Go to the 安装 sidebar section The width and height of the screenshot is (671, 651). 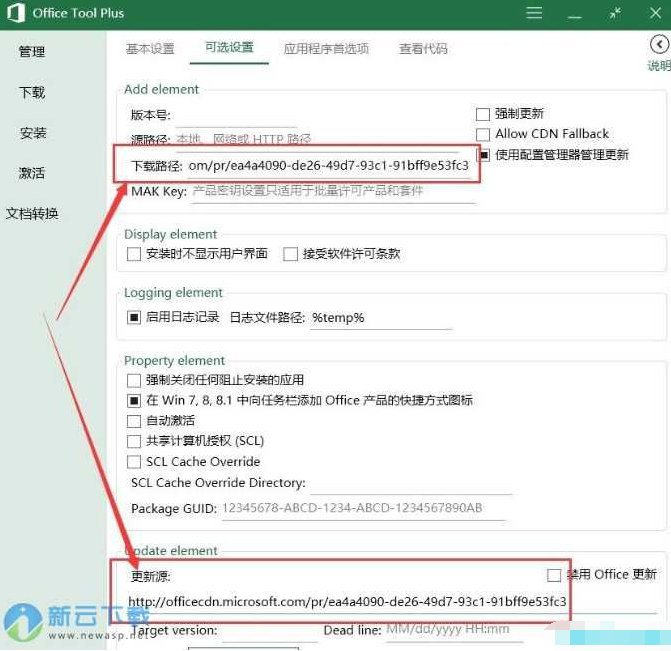click(33, 133)
